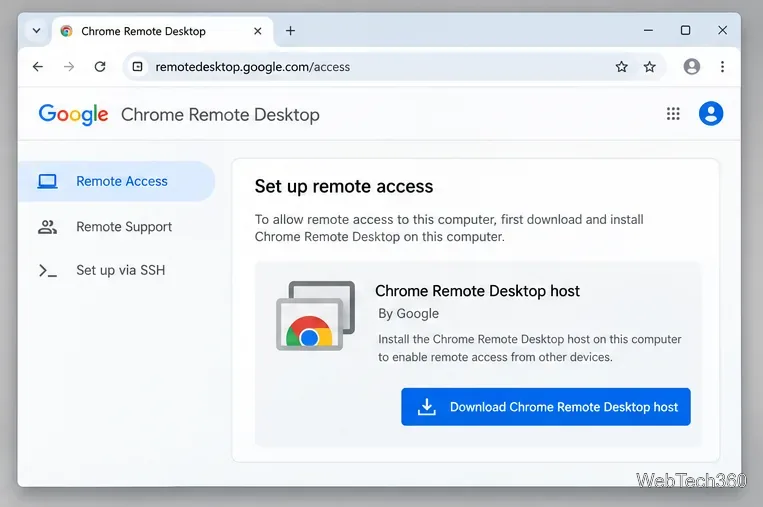This screenshot has width=763, height=507.
Task: Open the Chrome profile avatar in toolbar
Action: (691, 66)
